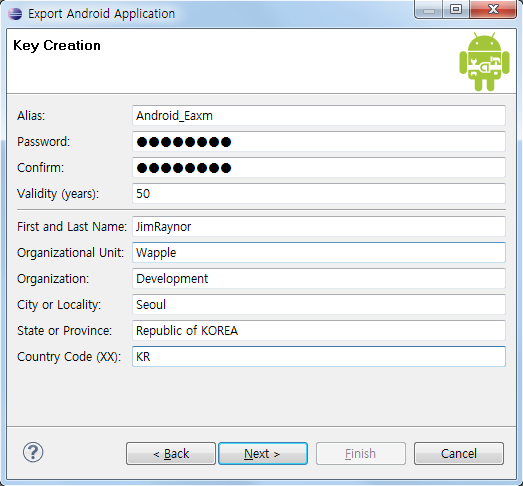Image resolution: width=523 pixels, height=486 pixels.
Task: Go to the Next wizard page
Action: coord(263,454)
